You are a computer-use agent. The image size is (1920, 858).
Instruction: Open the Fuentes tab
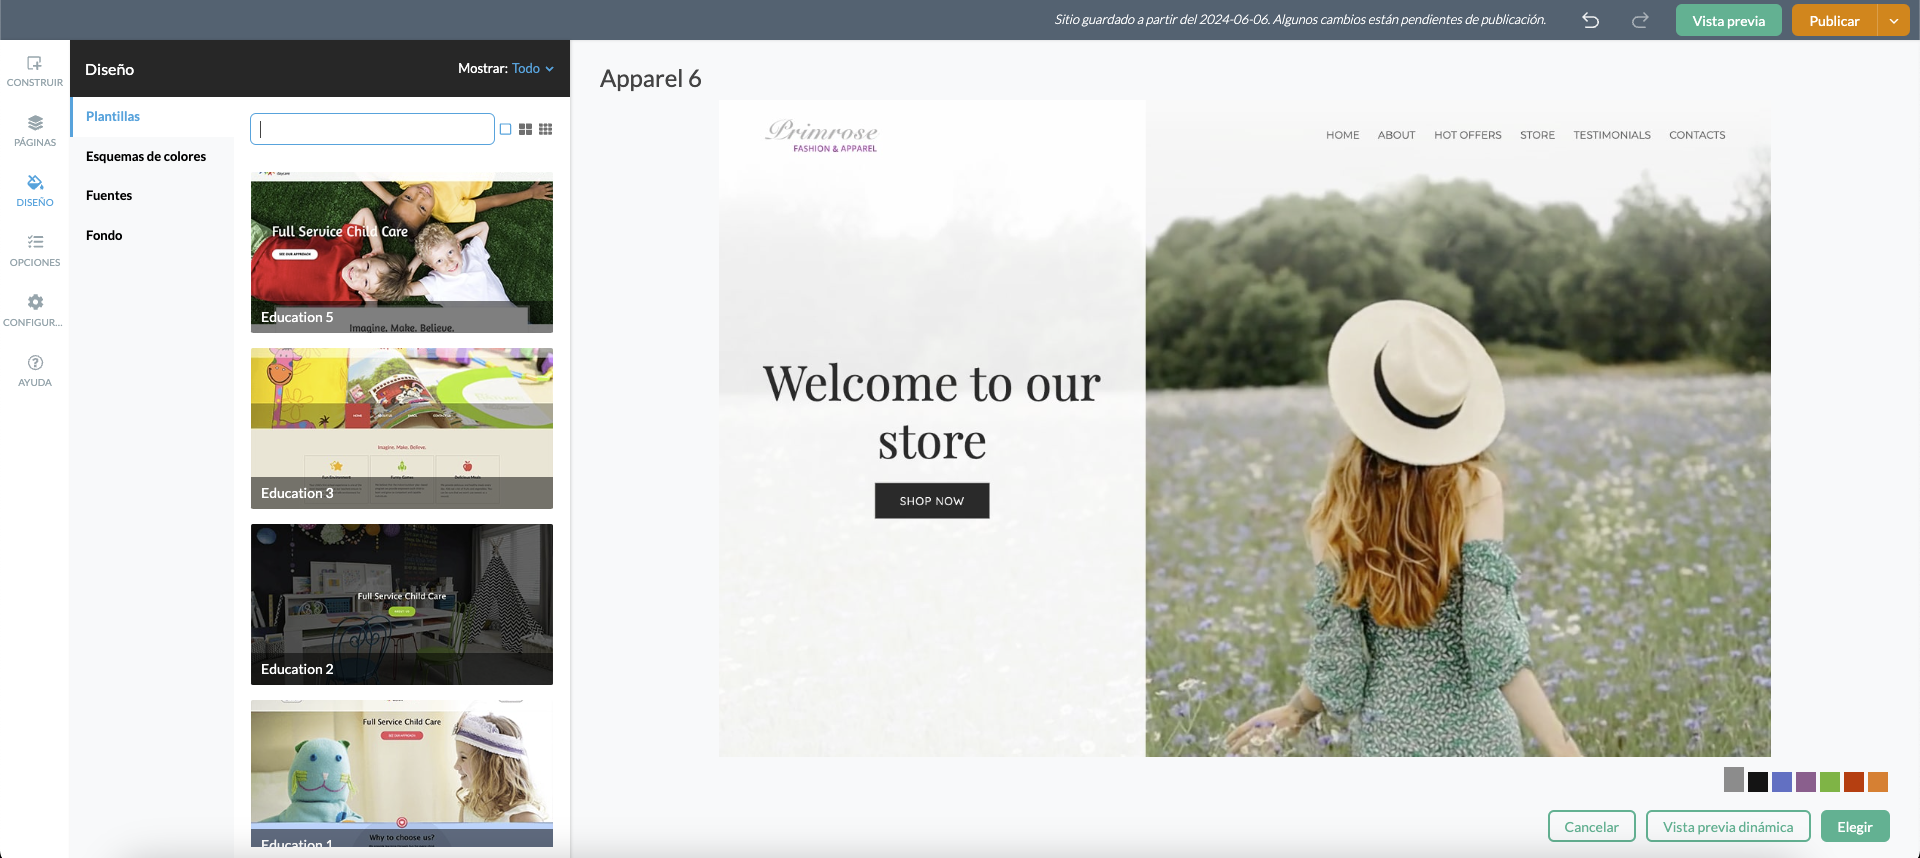click(109, 196)
